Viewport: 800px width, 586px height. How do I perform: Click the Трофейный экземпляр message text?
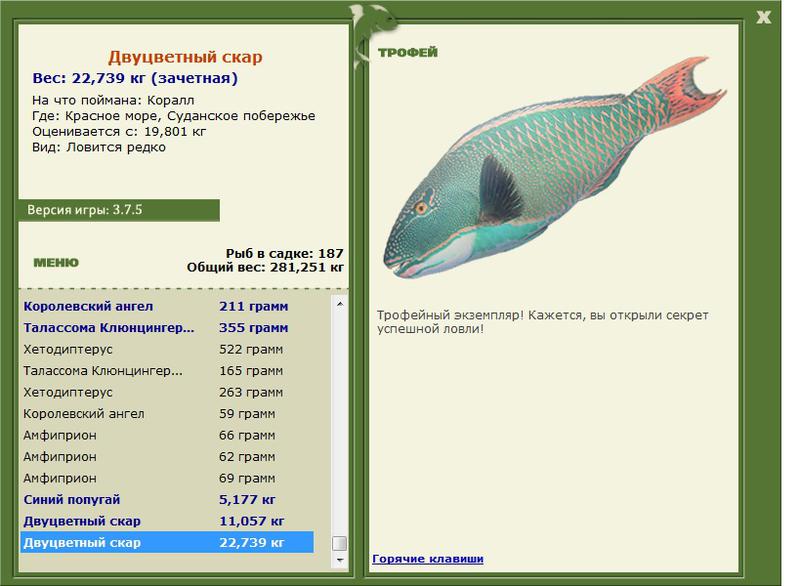click(x=542, y=322)
